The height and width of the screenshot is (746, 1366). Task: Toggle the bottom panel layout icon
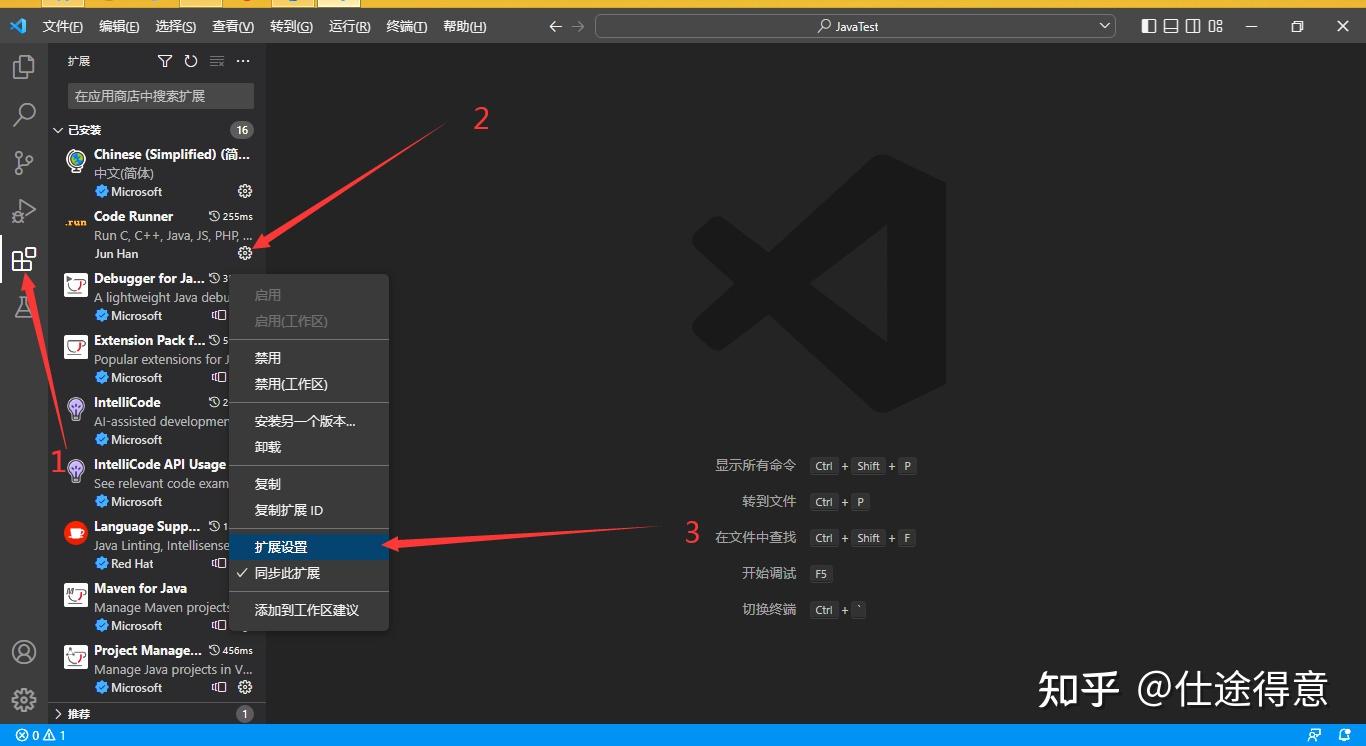click(1171, 27)
